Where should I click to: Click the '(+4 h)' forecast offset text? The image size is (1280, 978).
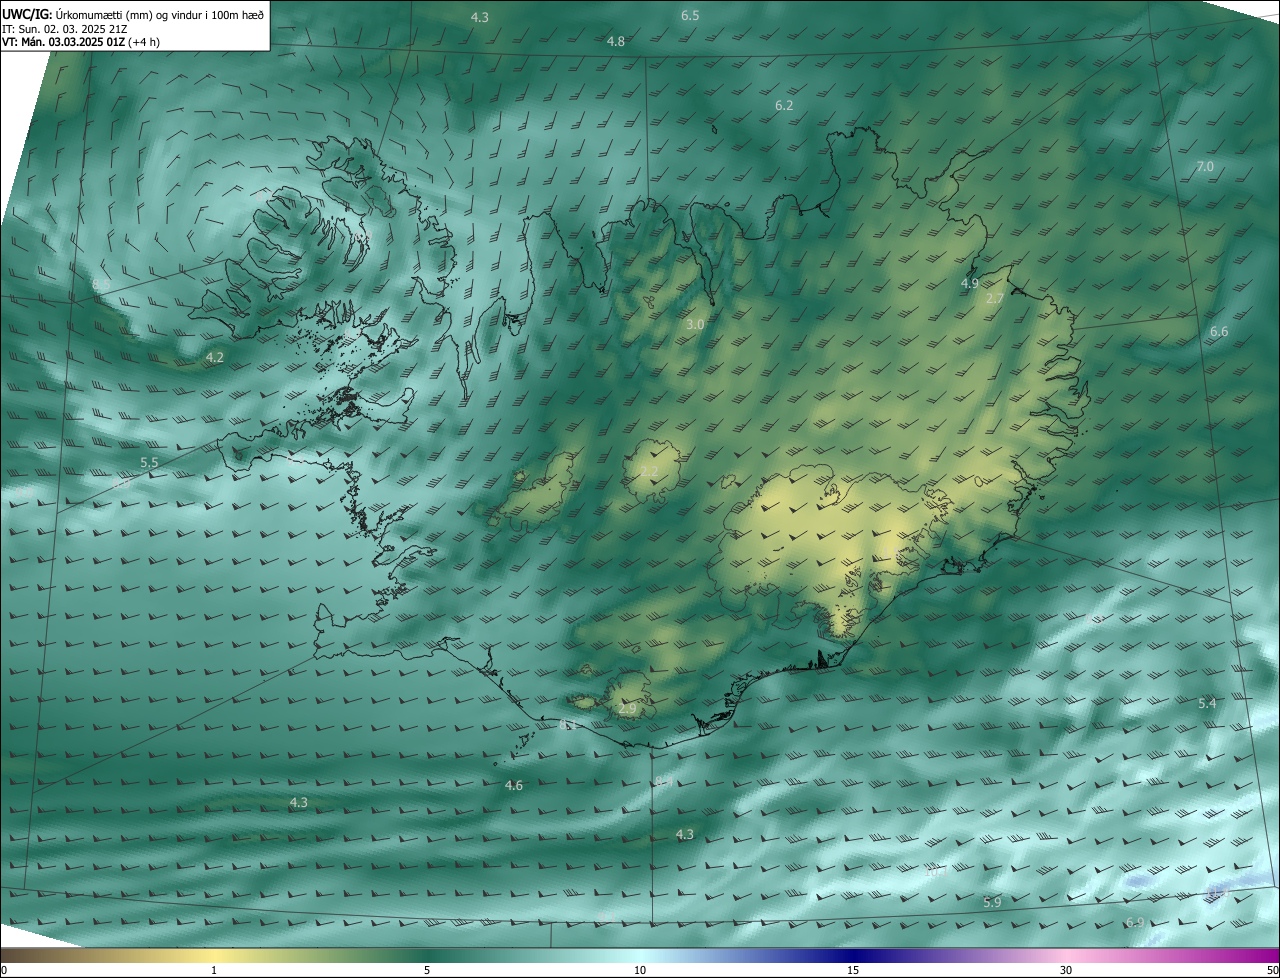(x=144, y=42)
